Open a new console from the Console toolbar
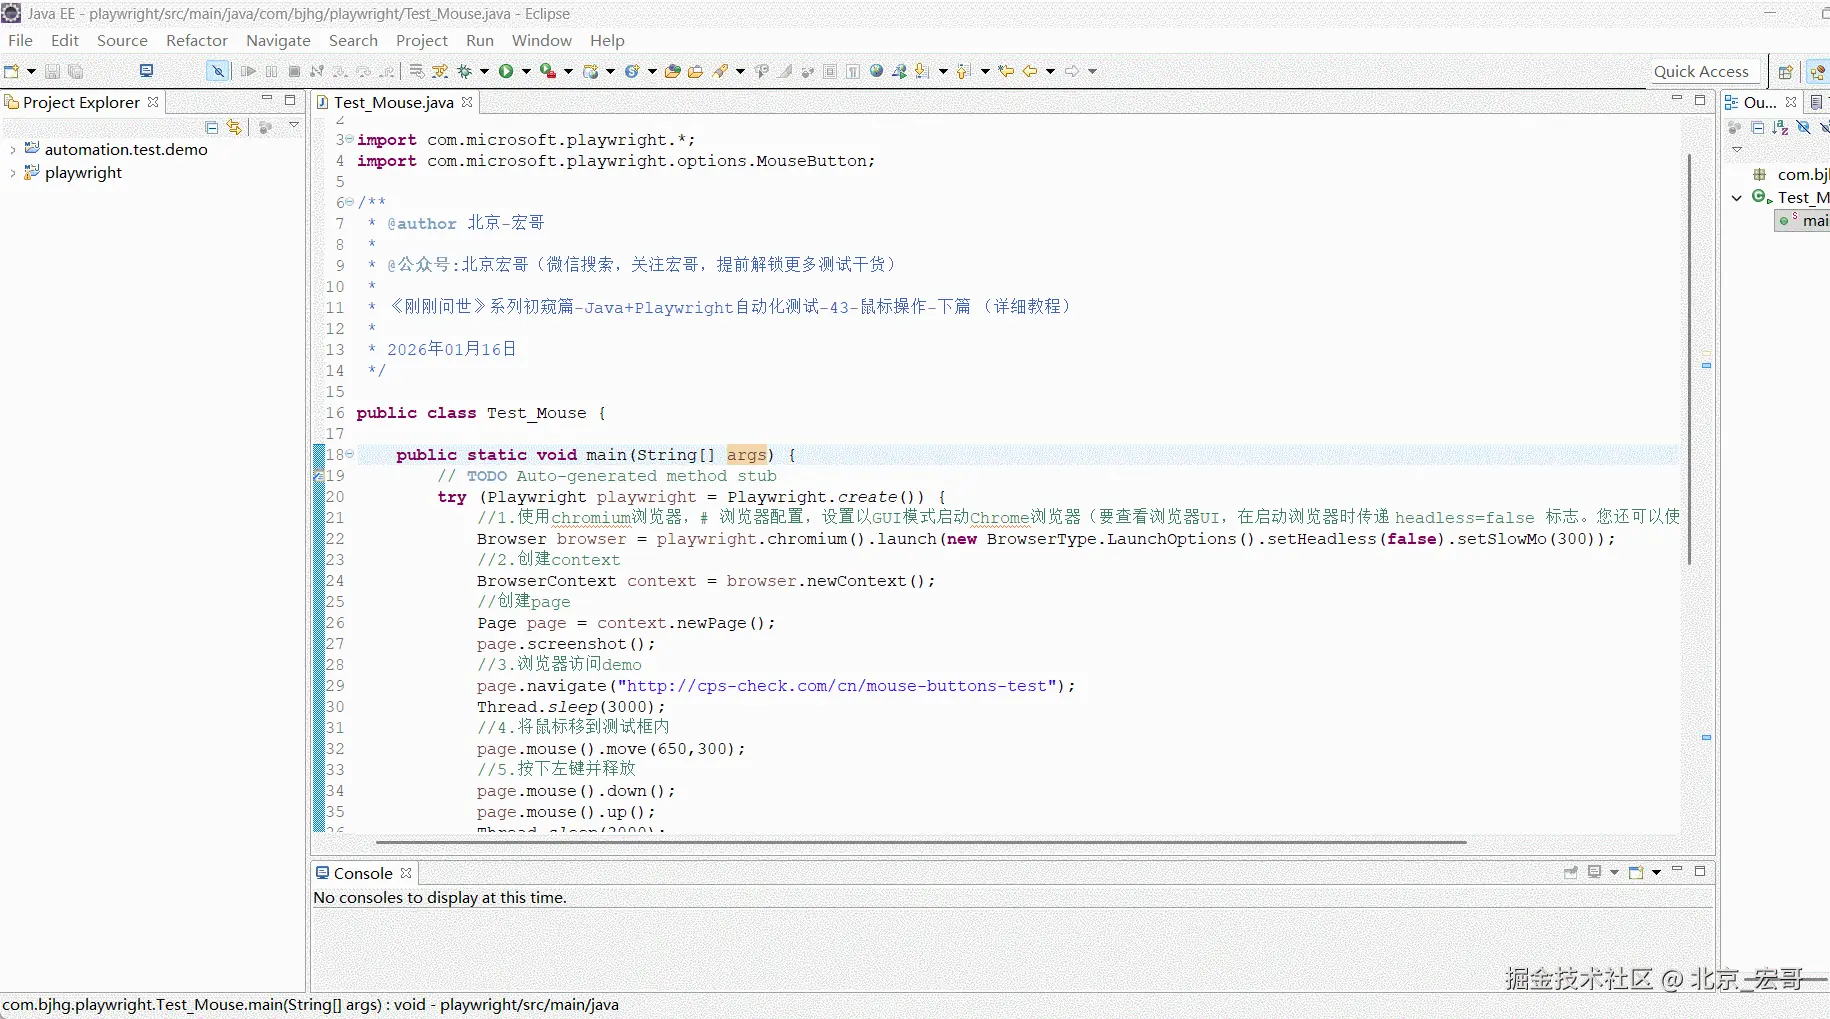Screen dimensions: 1830x1019 click(x=1637, y=873)
